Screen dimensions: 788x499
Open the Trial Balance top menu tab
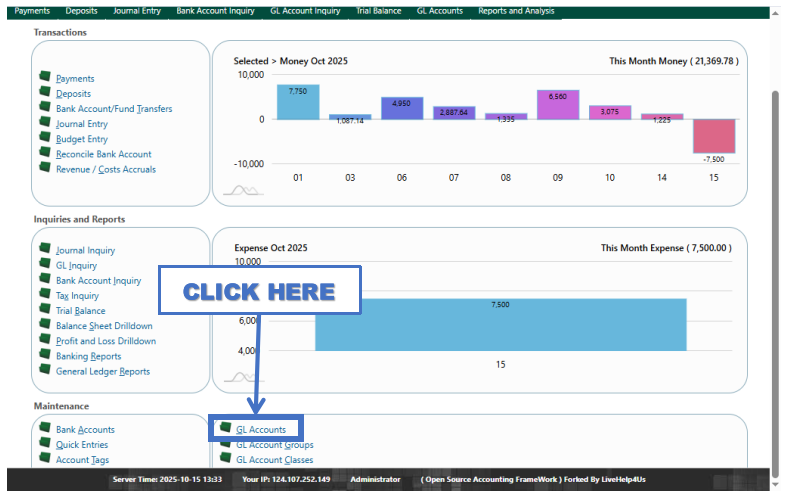tap(378, 11)
